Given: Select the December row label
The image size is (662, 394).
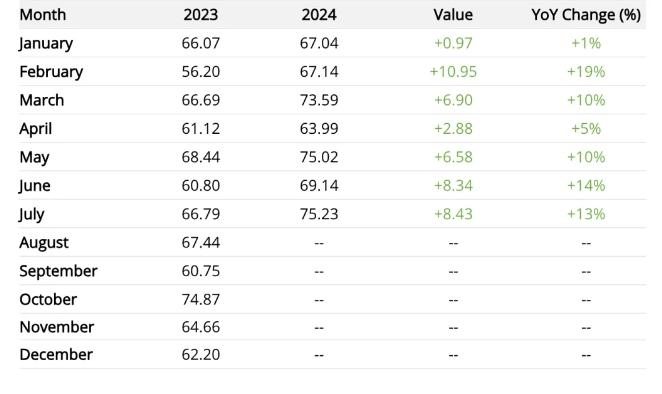Looking at the screenshot, I should (56, 355).
